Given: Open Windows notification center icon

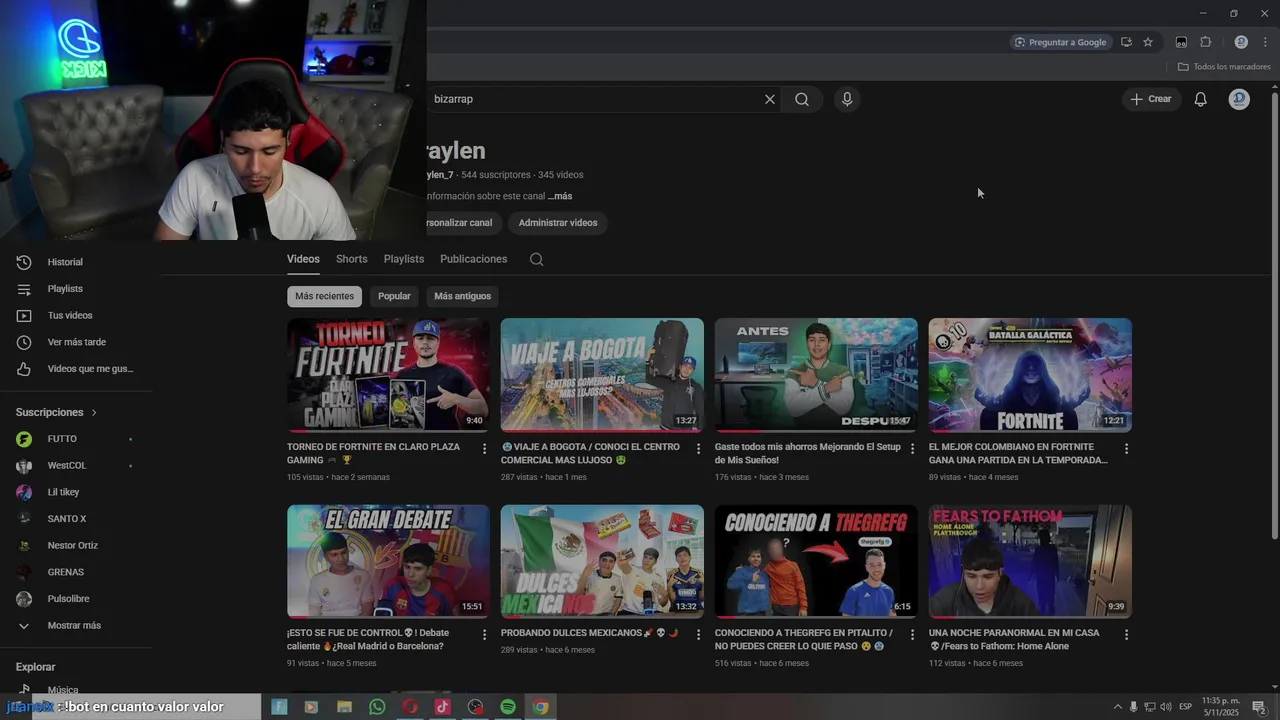Looking at the screenshot, I should tap(1260, 707).
